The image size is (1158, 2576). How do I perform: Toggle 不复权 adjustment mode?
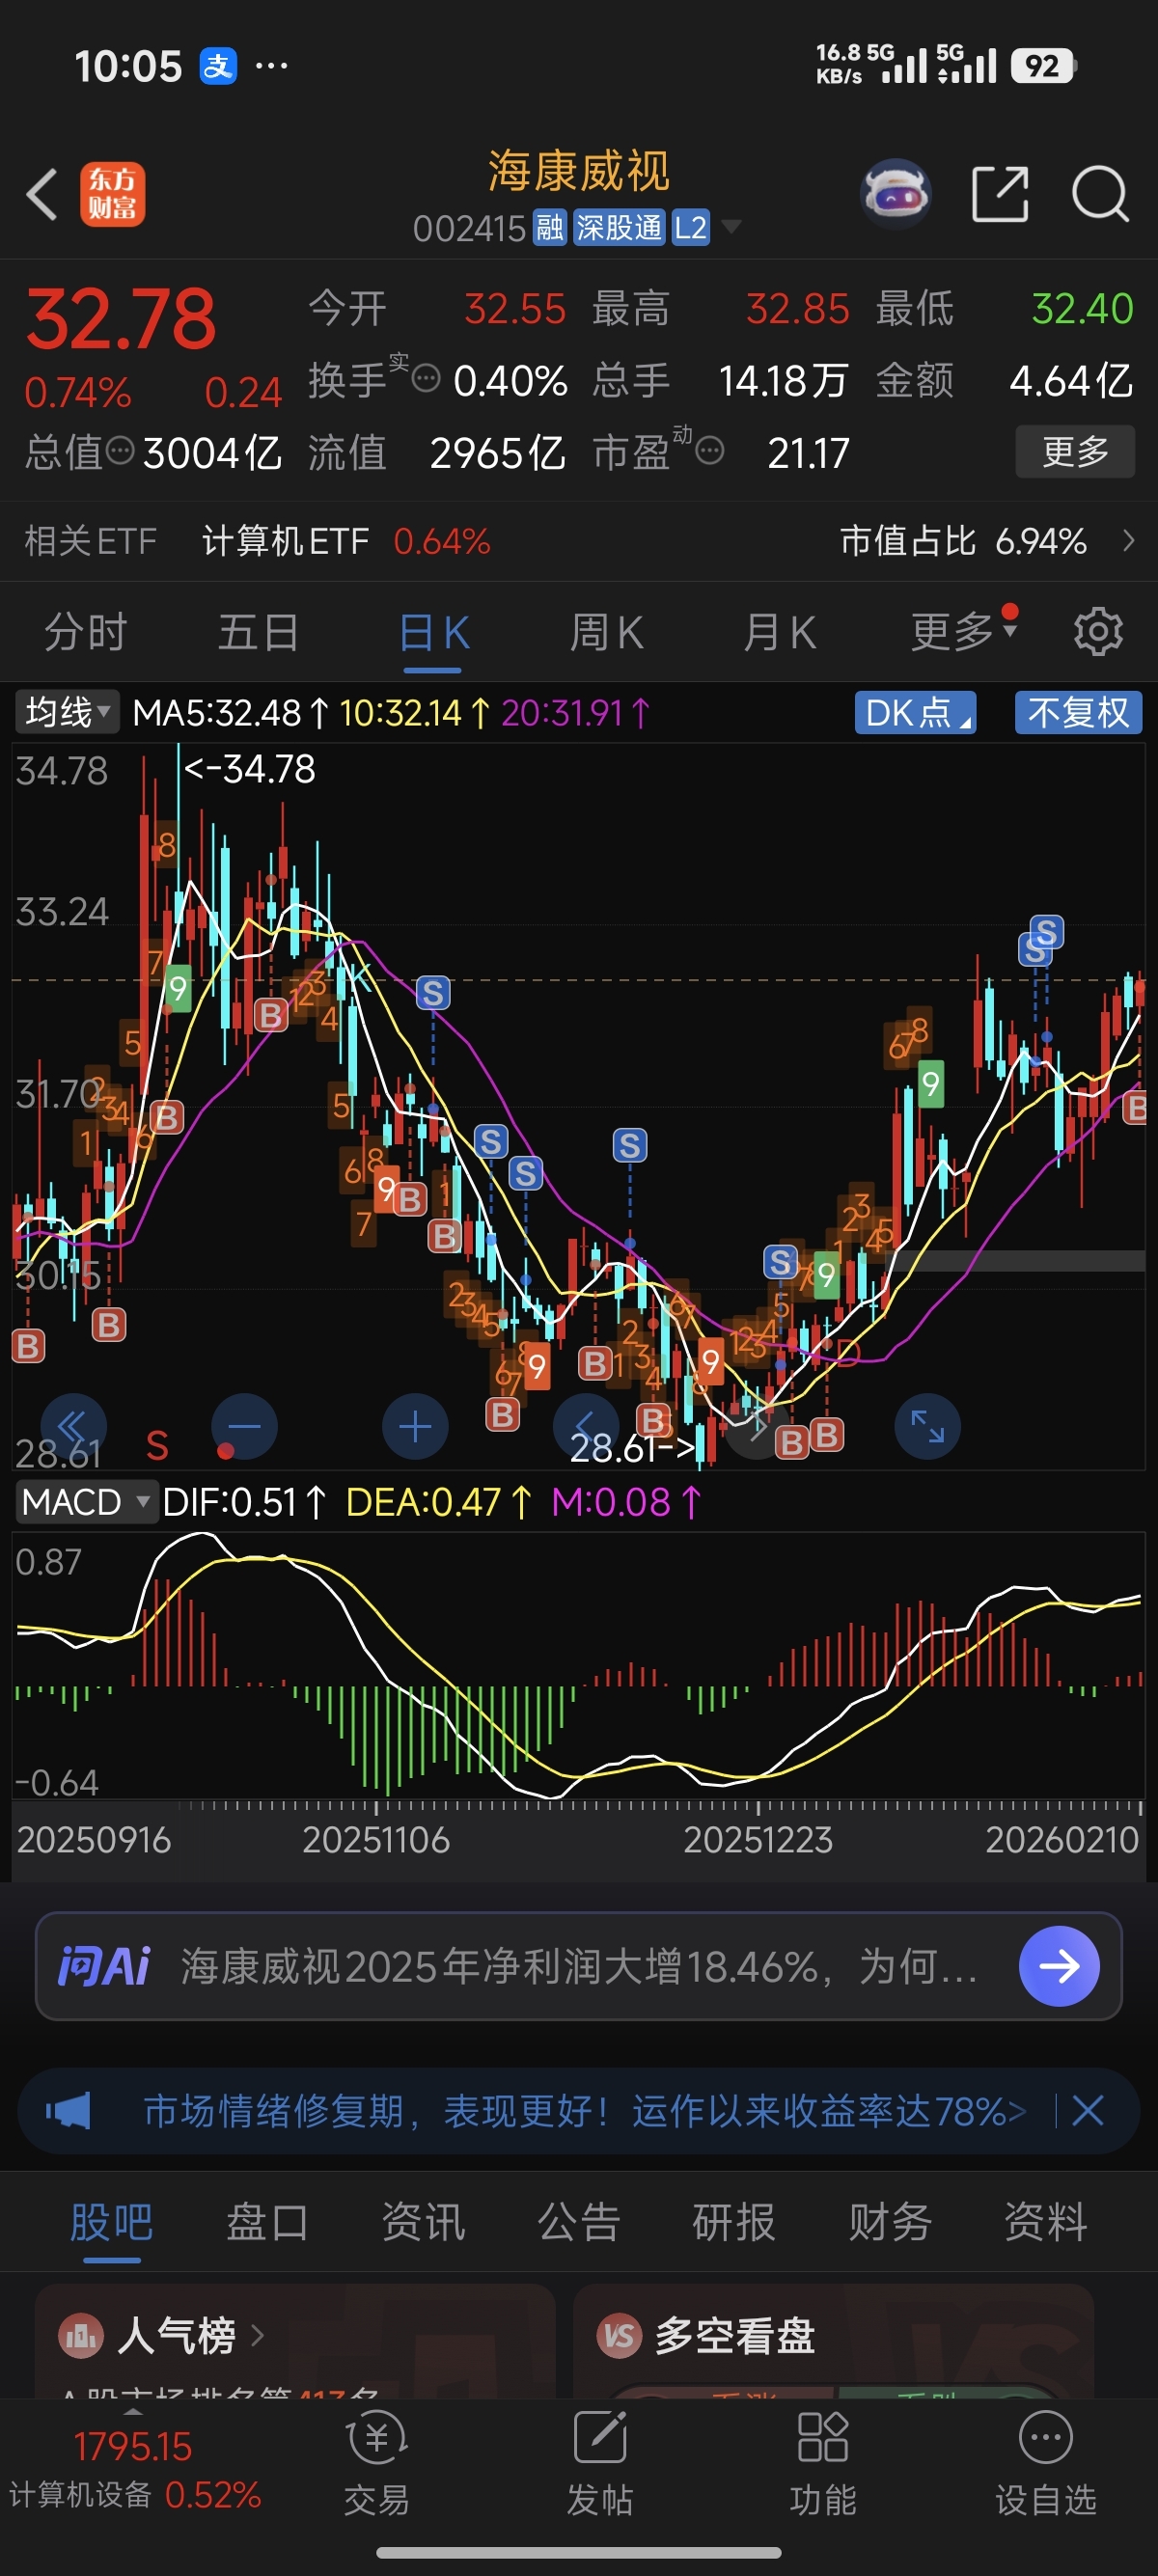(x=1078, y=713)
